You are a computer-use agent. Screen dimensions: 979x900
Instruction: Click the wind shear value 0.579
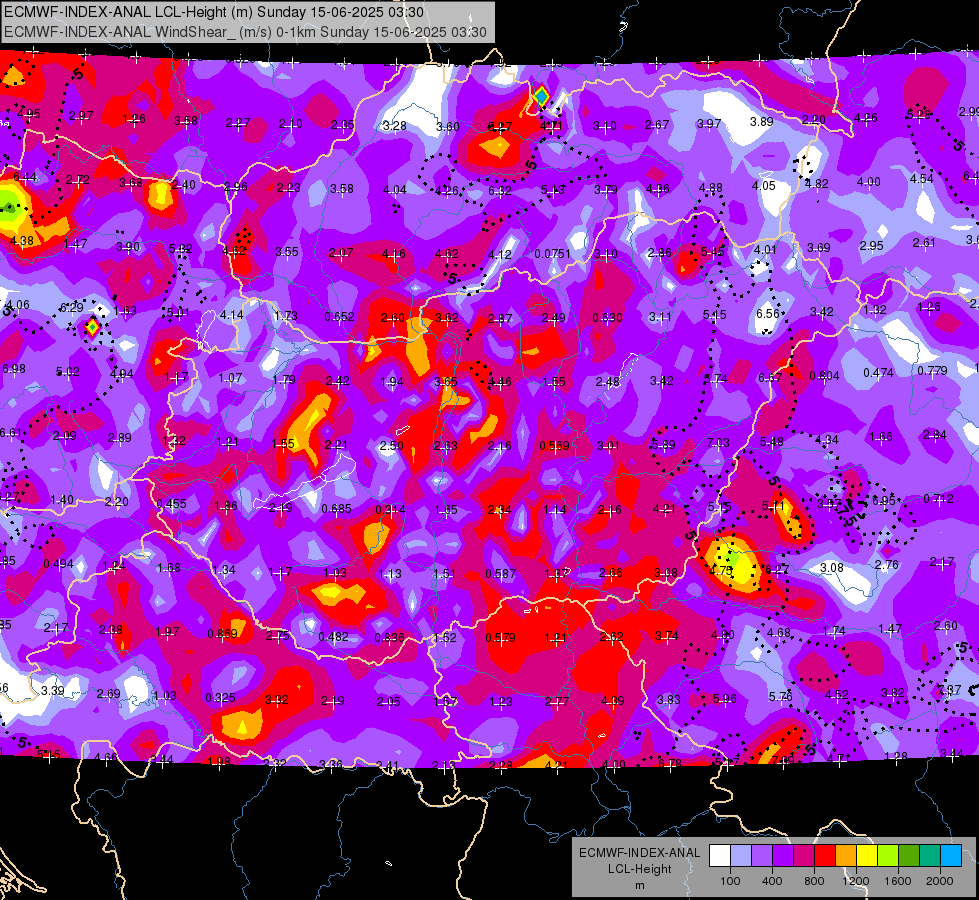(x=501, y=637)
